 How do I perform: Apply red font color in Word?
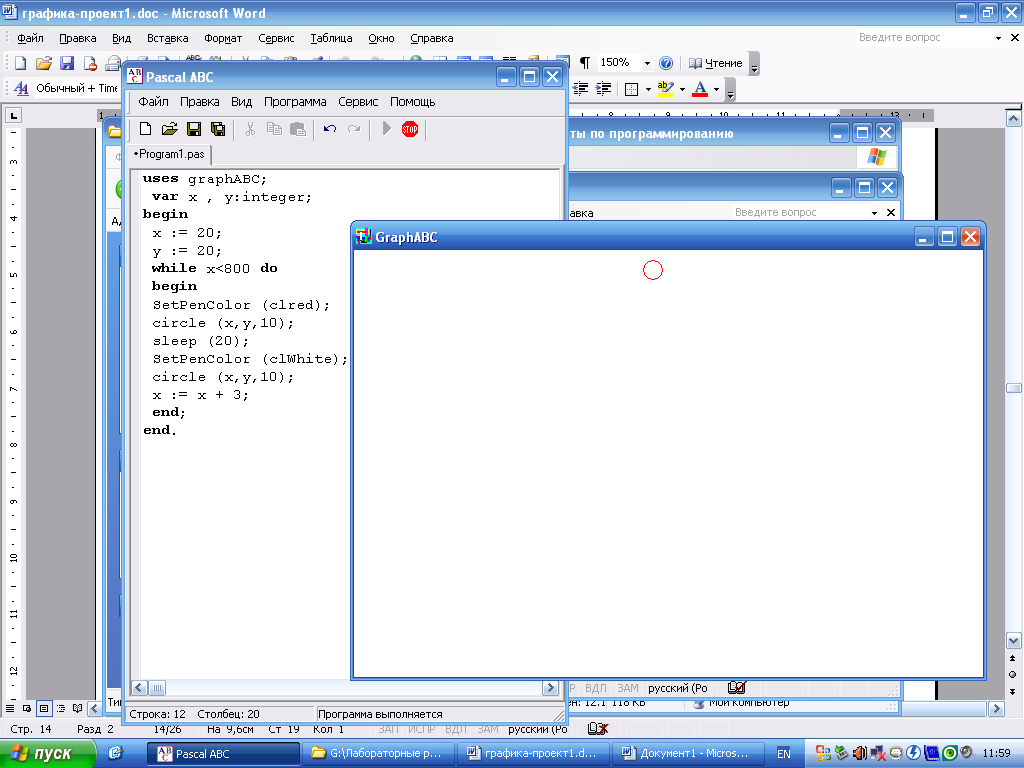point(700,89)
